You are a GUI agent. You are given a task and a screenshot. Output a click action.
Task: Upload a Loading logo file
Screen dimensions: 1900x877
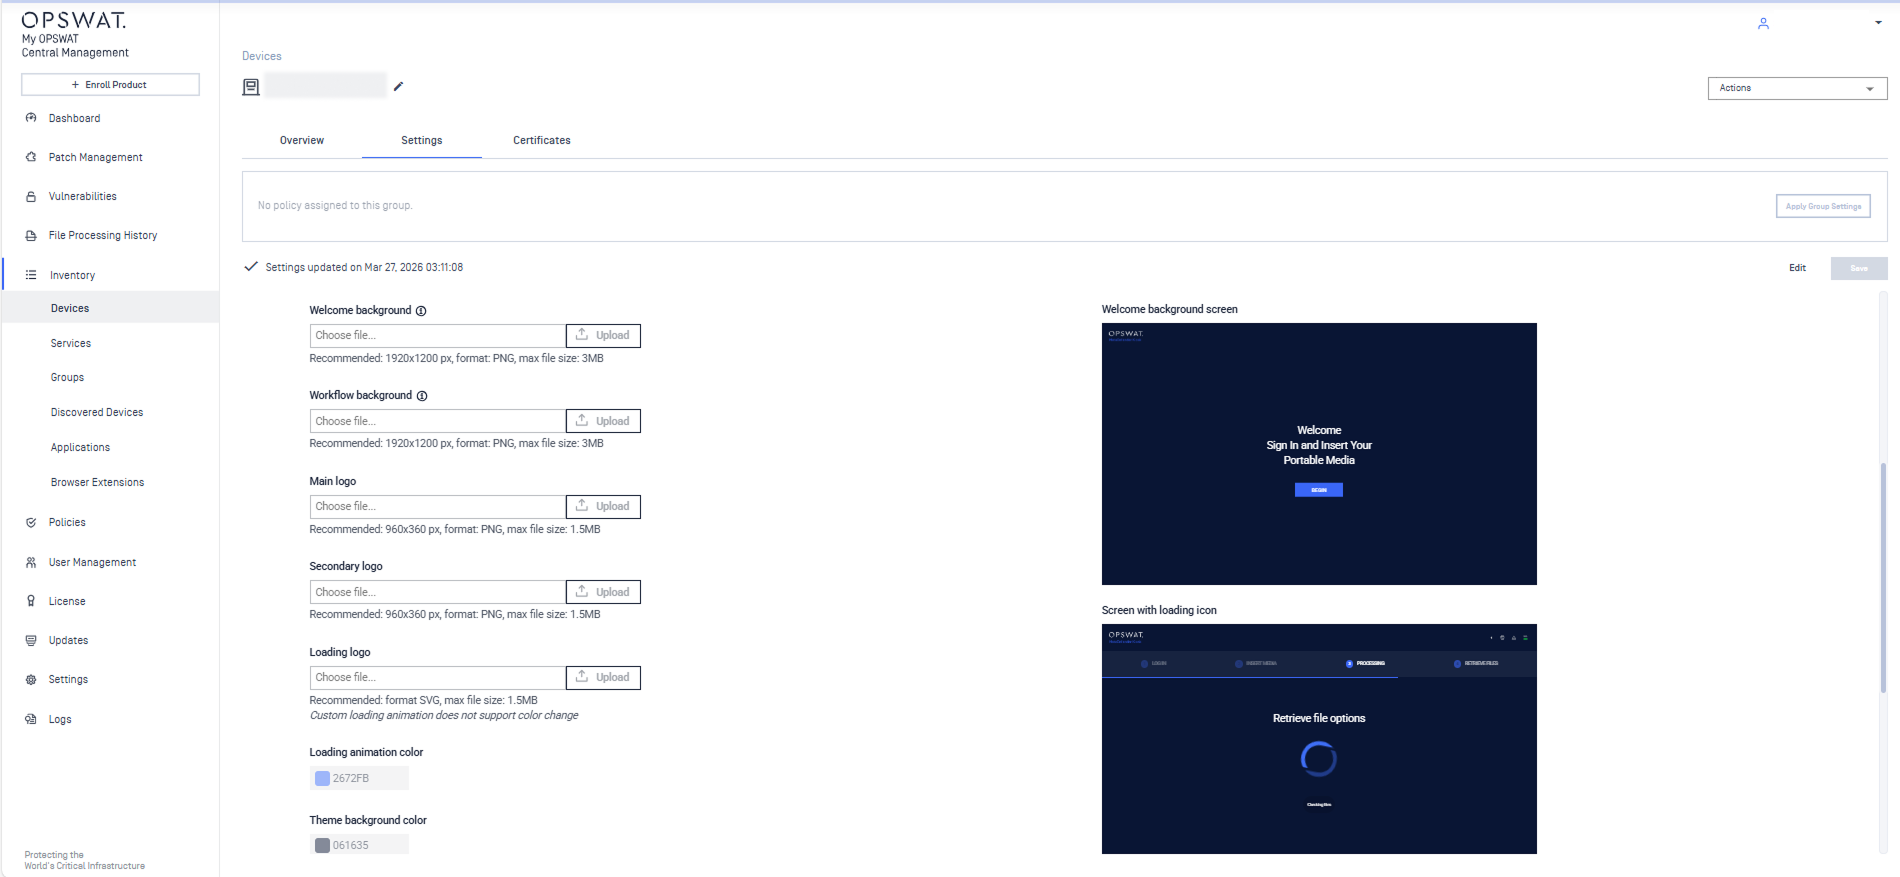tap(603, 677)
